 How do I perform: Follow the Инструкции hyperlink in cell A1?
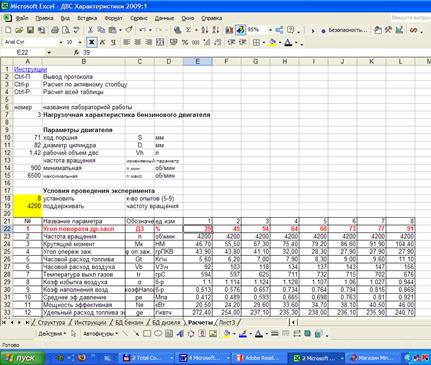30,69
